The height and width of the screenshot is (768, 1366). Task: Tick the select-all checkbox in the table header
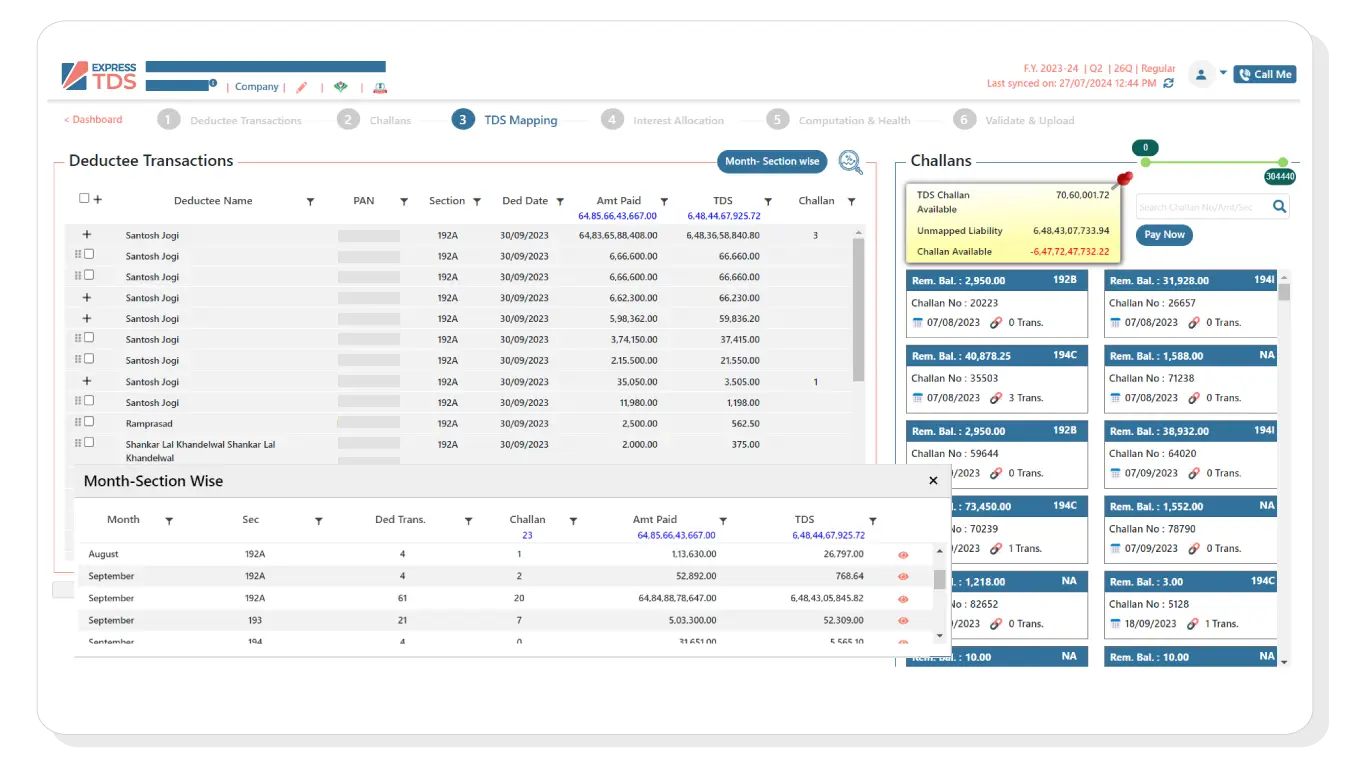[x=84, y=198]
